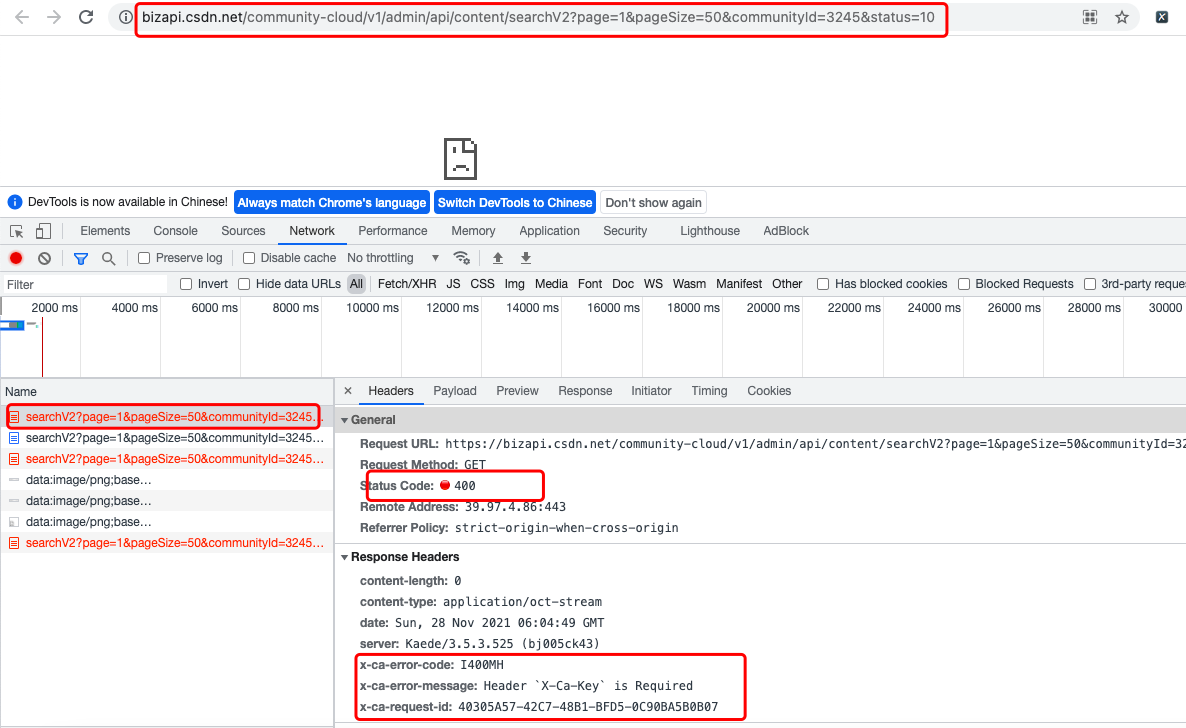Toggle the device toolbar icon

[x=43, y=231]
